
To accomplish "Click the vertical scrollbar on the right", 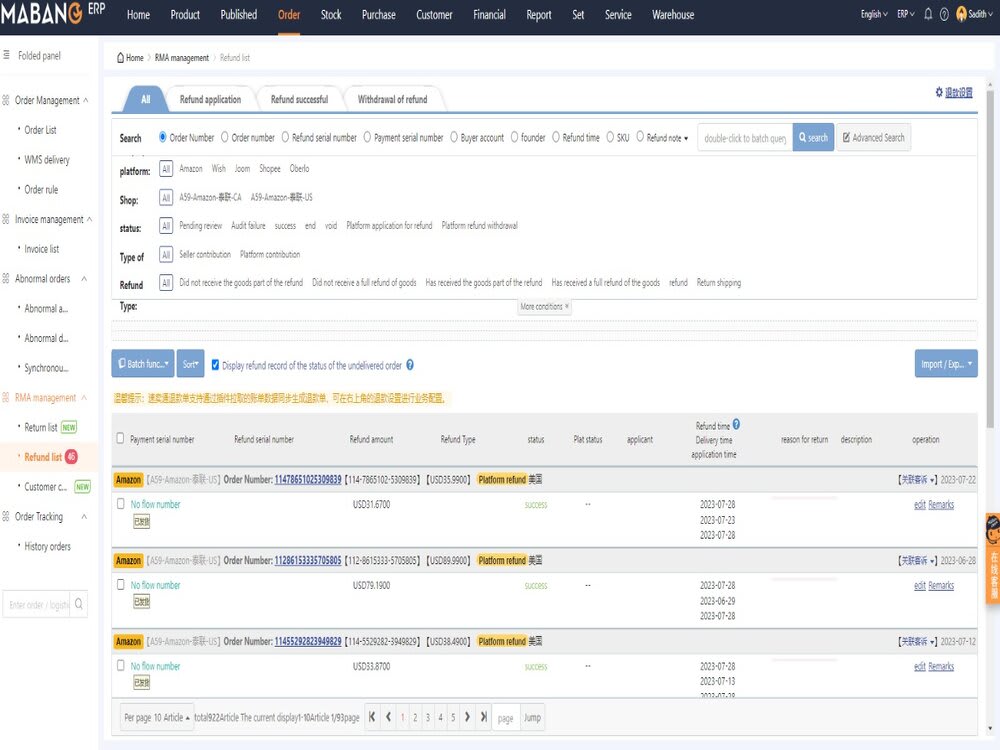I will [x=989, y=258].
